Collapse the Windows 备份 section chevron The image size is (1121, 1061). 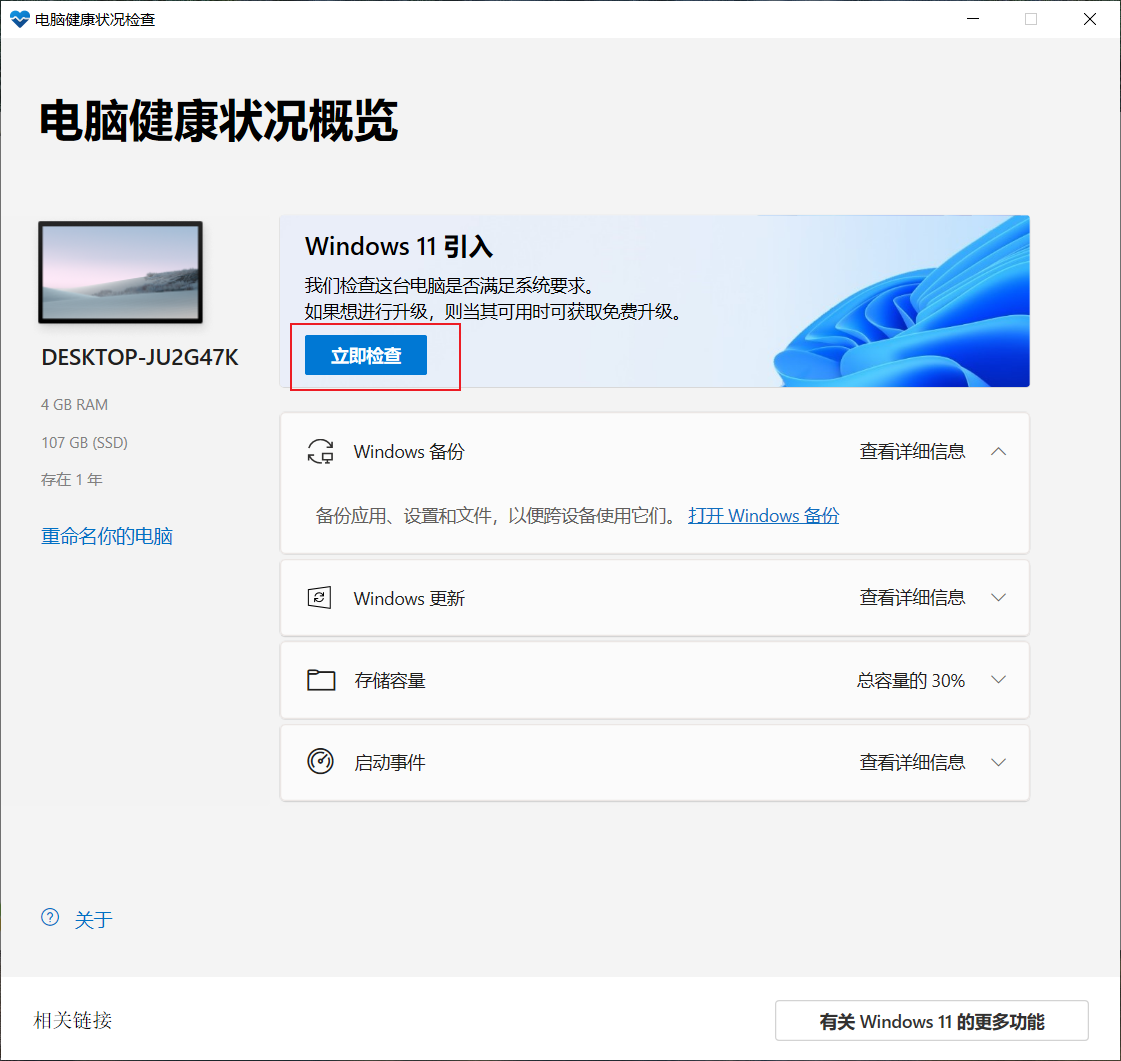[998, 451]
